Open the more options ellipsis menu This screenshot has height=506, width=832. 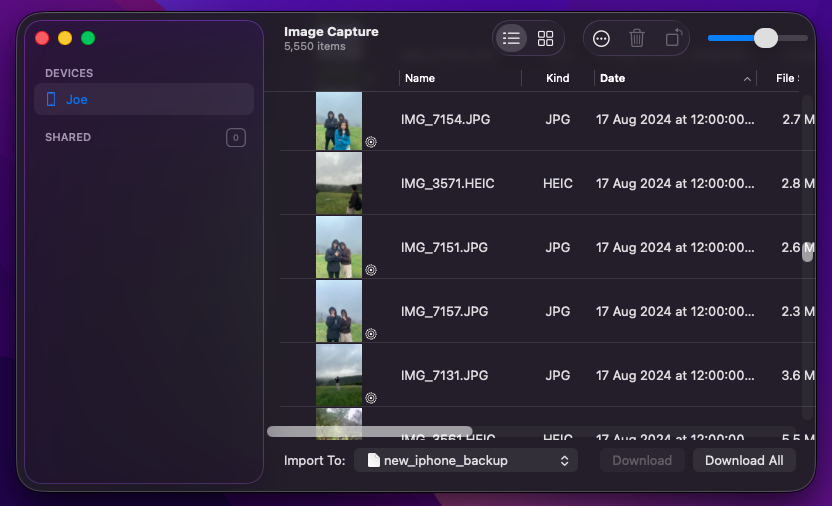pyautogui.click(x=601, y=39)
